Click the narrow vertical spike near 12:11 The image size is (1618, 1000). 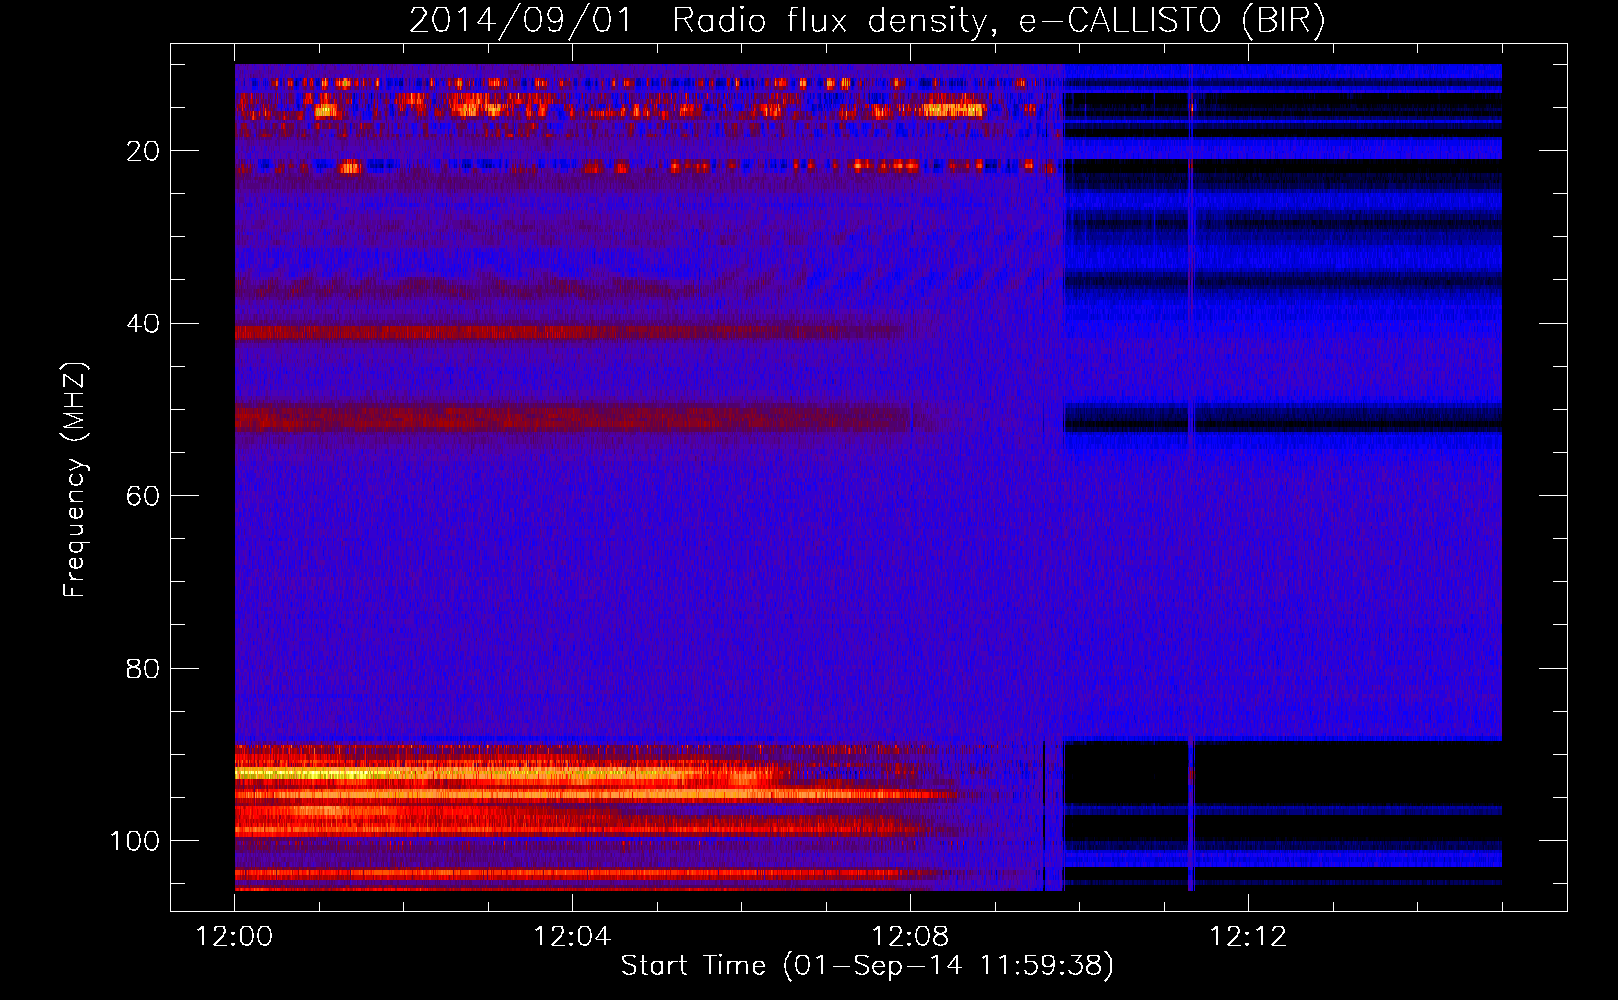pyautogui.click(x=1191, y=478)
